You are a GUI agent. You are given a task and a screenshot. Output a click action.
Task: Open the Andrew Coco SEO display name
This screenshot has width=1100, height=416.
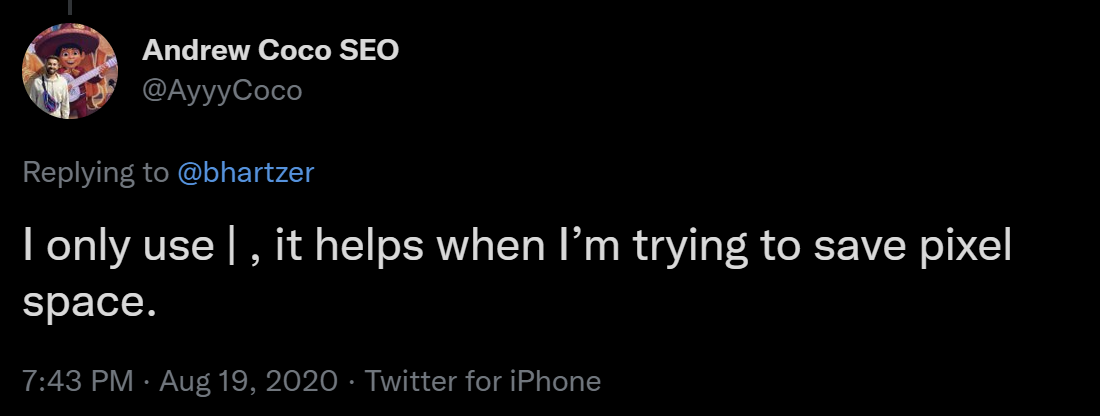[270, 50]
